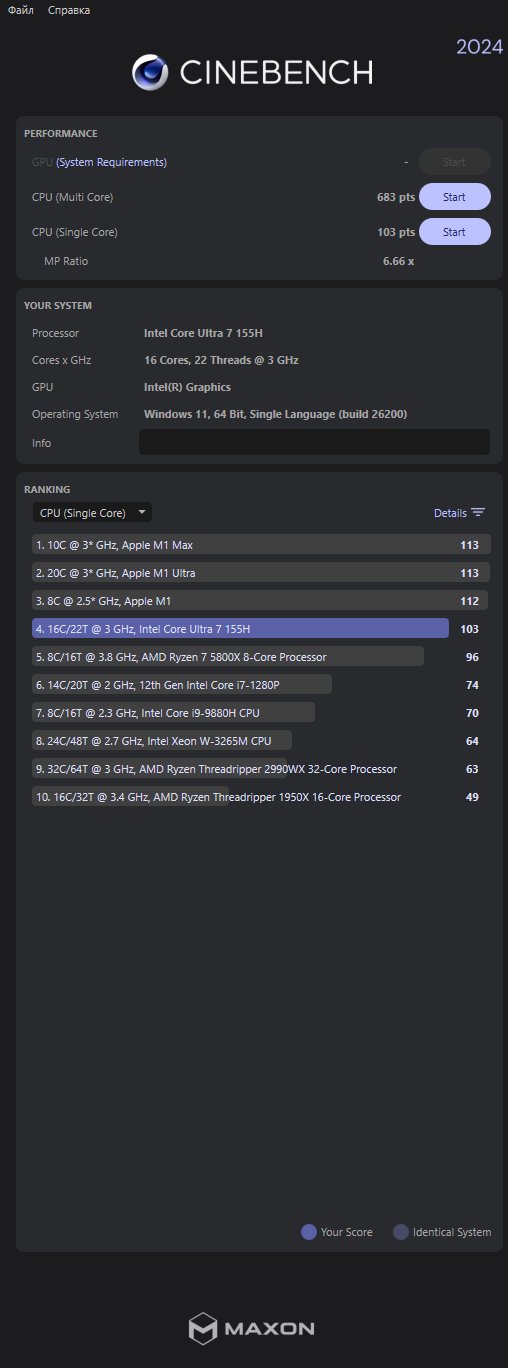Start the CPU (Multi Core) benchmark
The image size is (508, 1368).
pos(454,197)
